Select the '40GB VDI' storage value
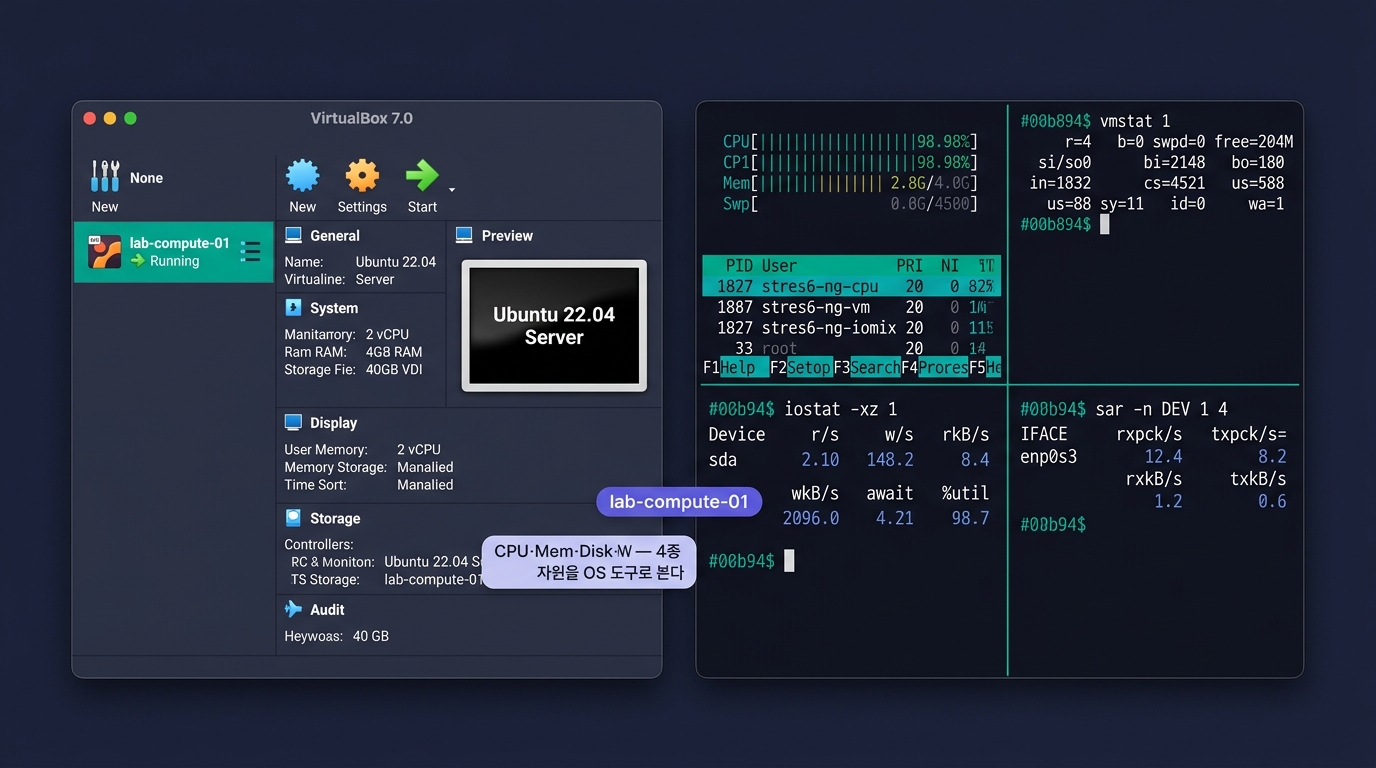Screen dimensions: 1376x768 point(394,370)
